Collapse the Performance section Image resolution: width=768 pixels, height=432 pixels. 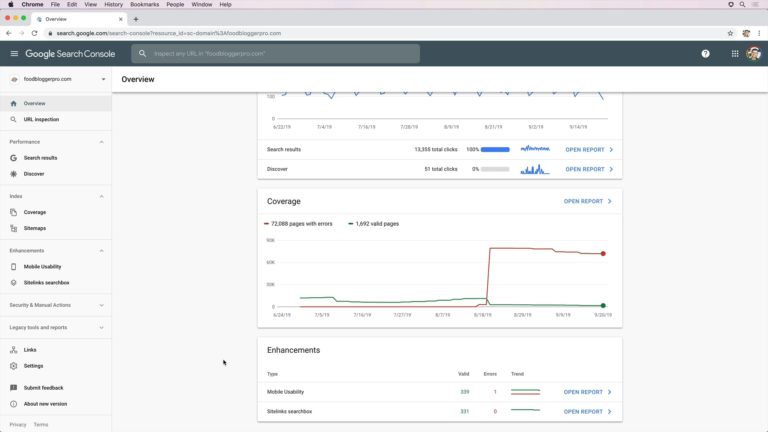pyautogui.click(x=101, y=142)
